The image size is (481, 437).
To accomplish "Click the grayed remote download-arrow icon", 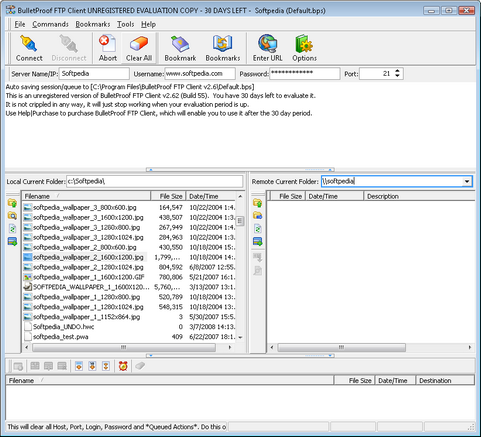I will [258, 257].
